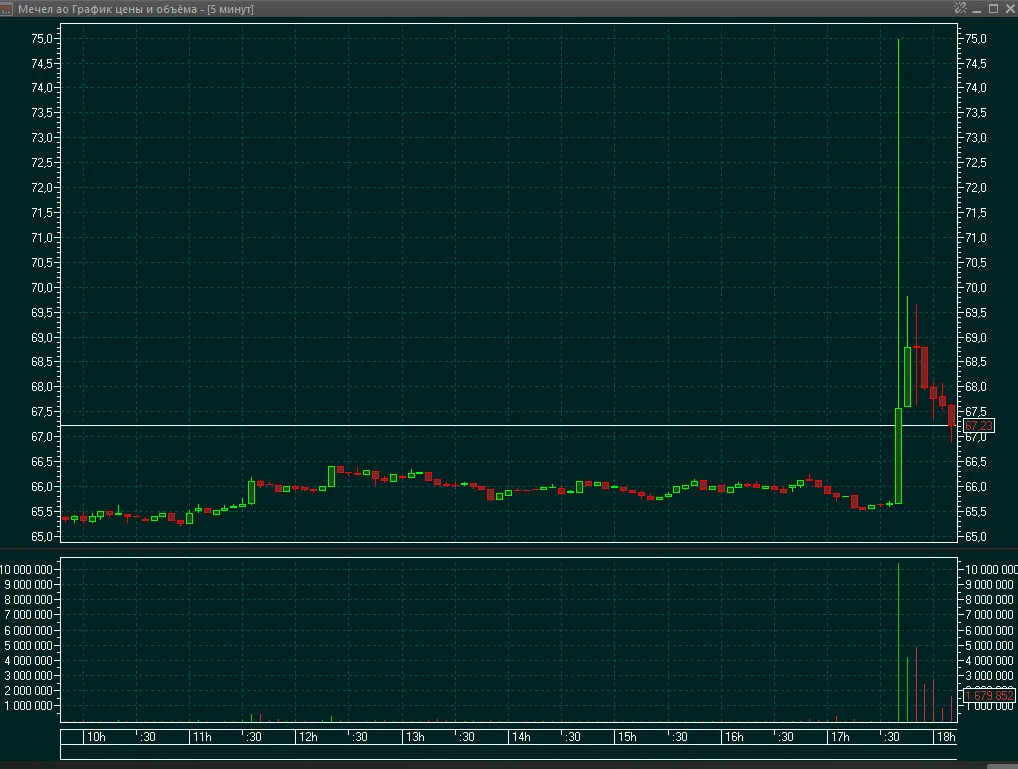Image resolution: width=1018 pixels, height=769 pixels.
Task: Click the 72,5 label on left price axis
Action: (42, 163)
